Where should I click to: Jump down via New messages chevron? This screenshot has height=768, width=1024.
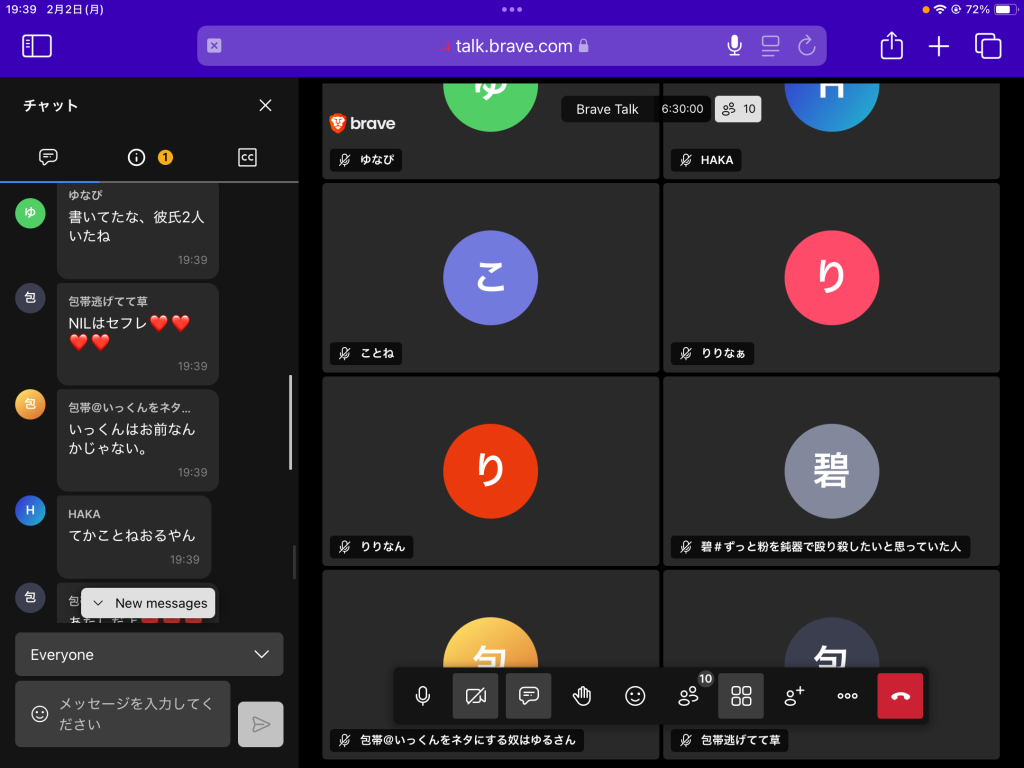coord(98,603)
